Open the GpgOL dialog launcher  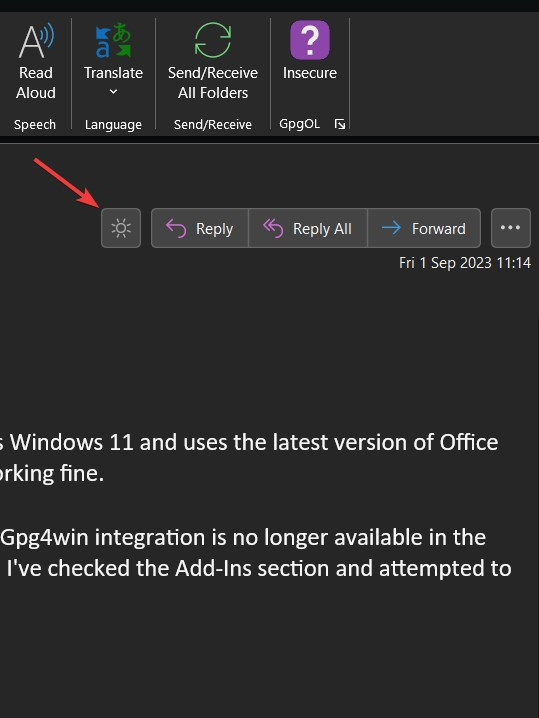pos(340,124)
